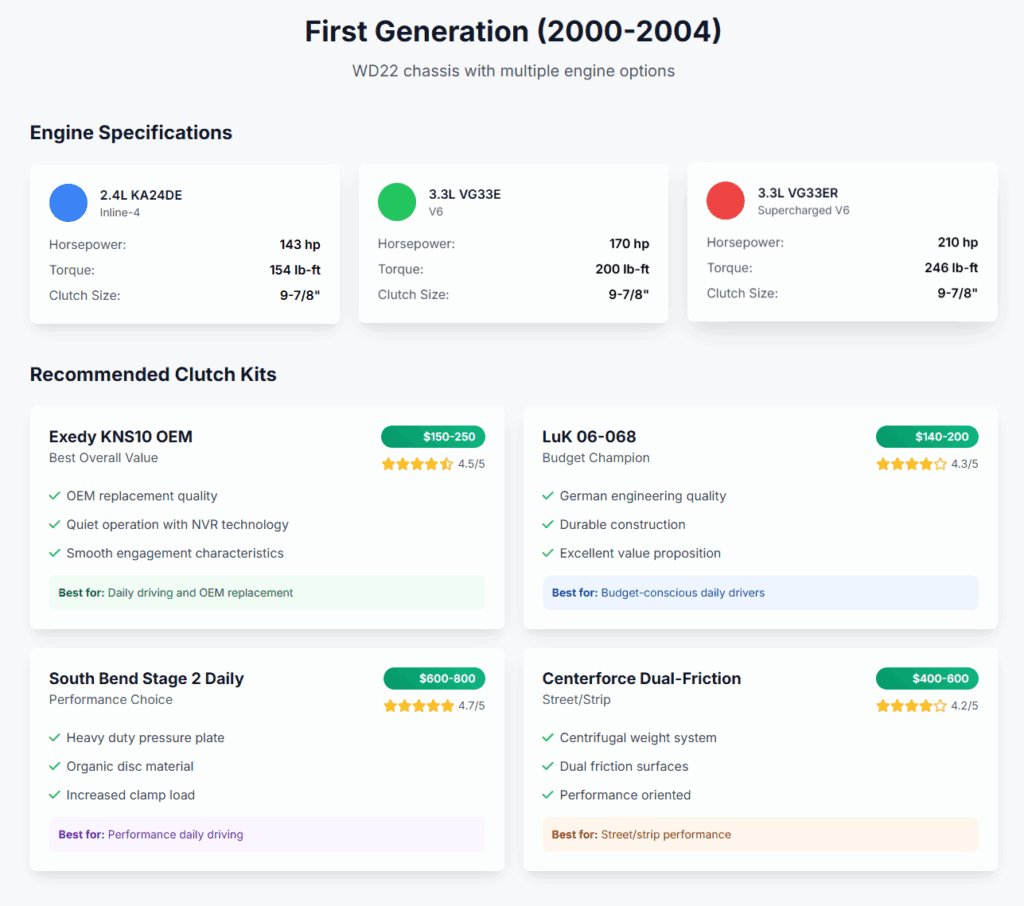
Task: Click the $600-800 price badge
Action: click(434, 678)
